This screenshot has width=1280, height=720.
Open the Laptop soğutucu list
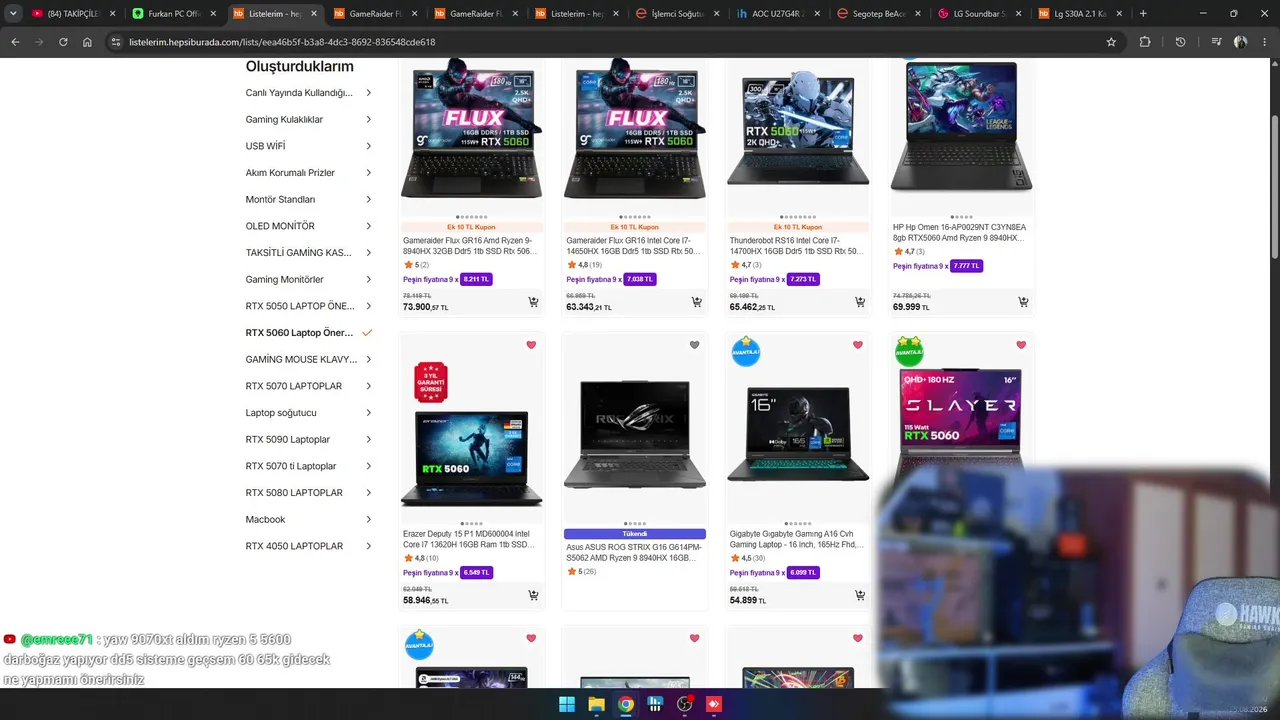(308, 413)
